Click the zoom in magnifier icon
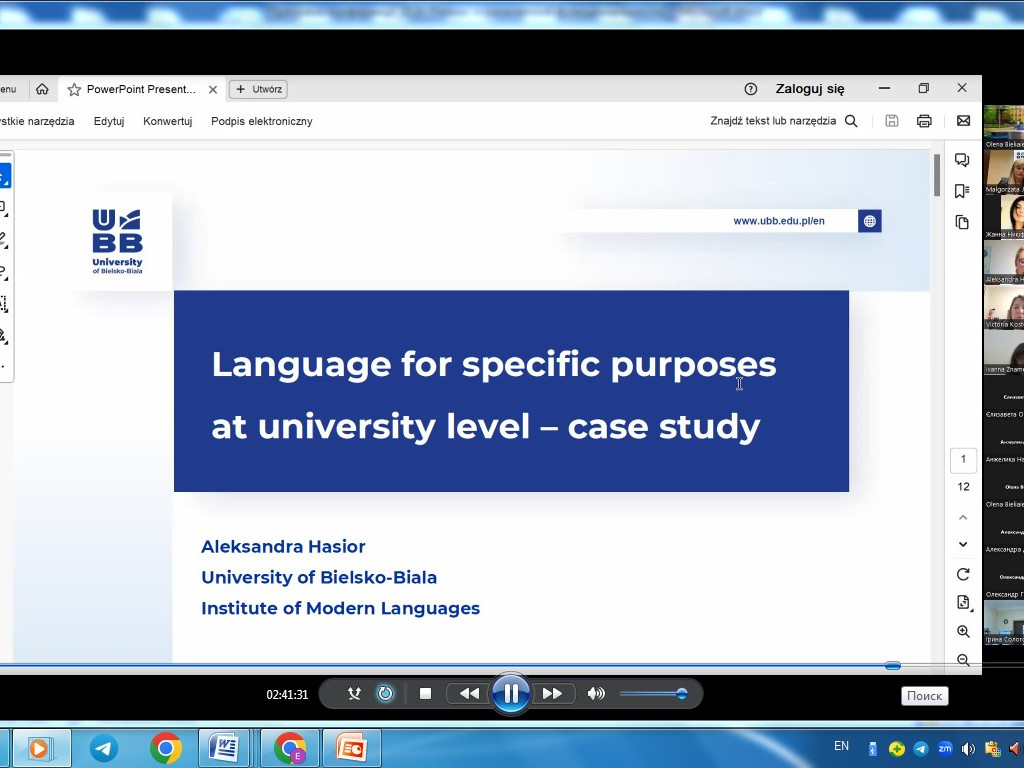The image size is (1024, 768). point(963,631)
